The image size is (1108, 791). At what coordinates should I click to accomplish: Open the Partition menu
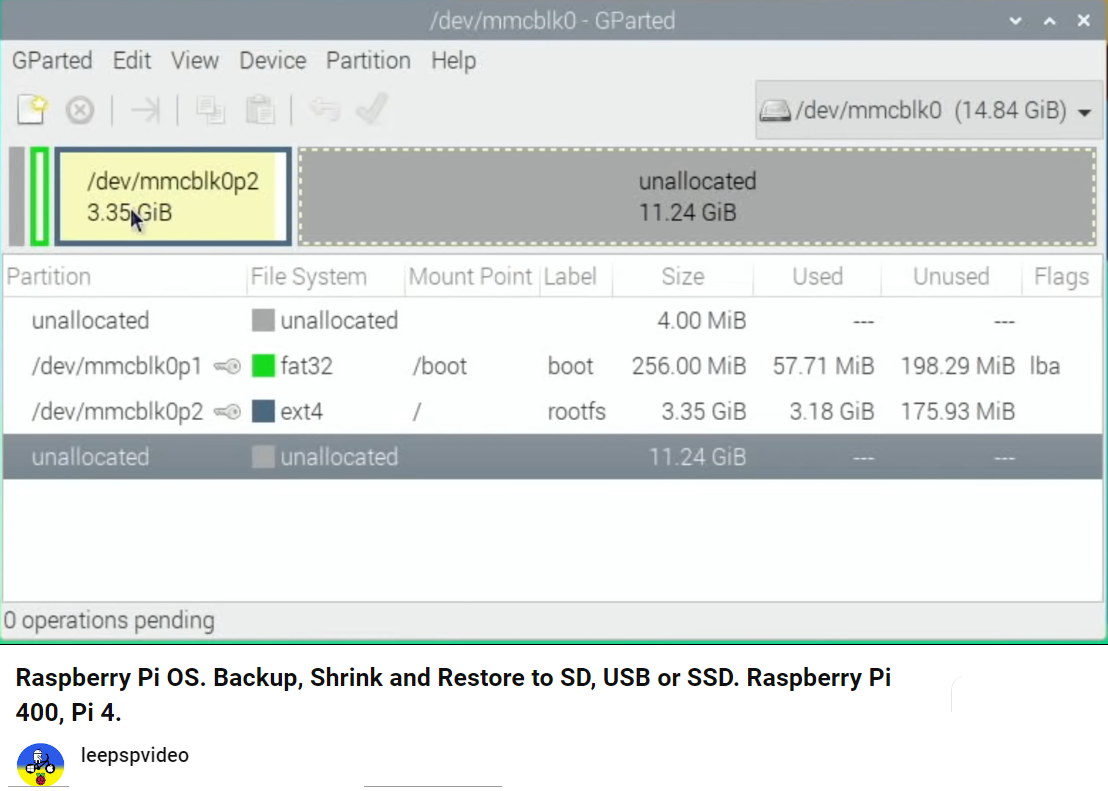click(368, 61)
